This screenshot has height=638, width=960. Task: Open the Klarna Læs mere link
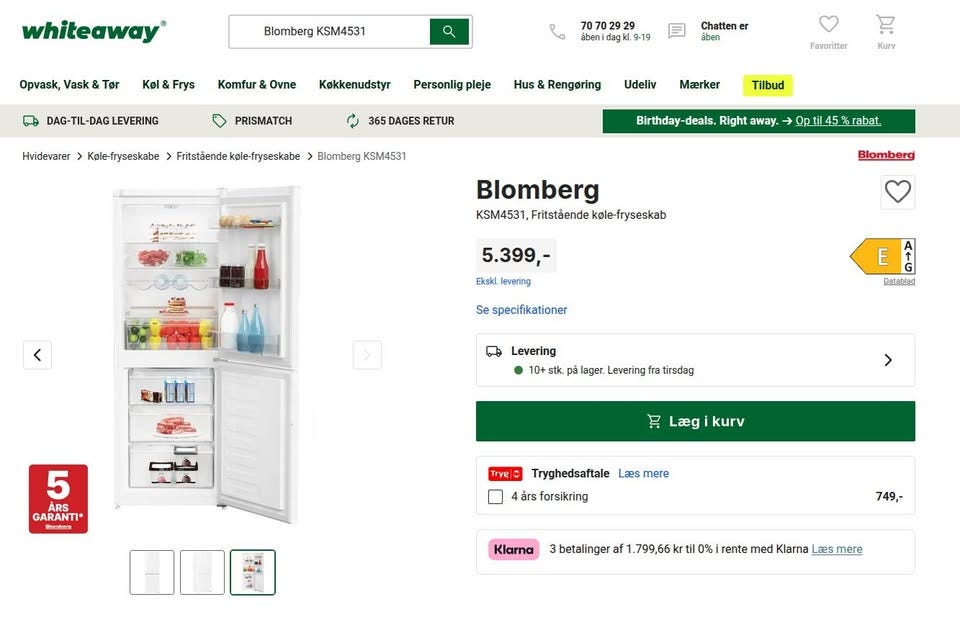[x=836, y=549]
